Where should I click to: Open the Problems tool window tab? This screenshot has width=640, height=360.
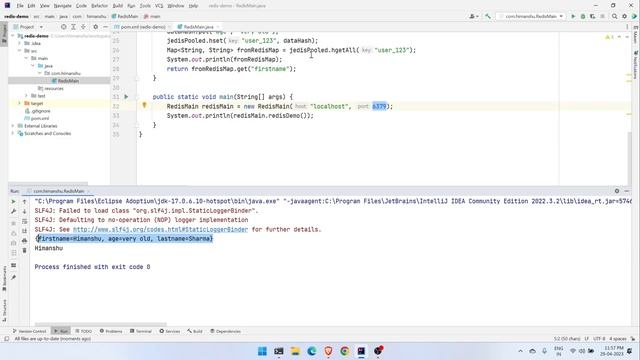point(111,331)
